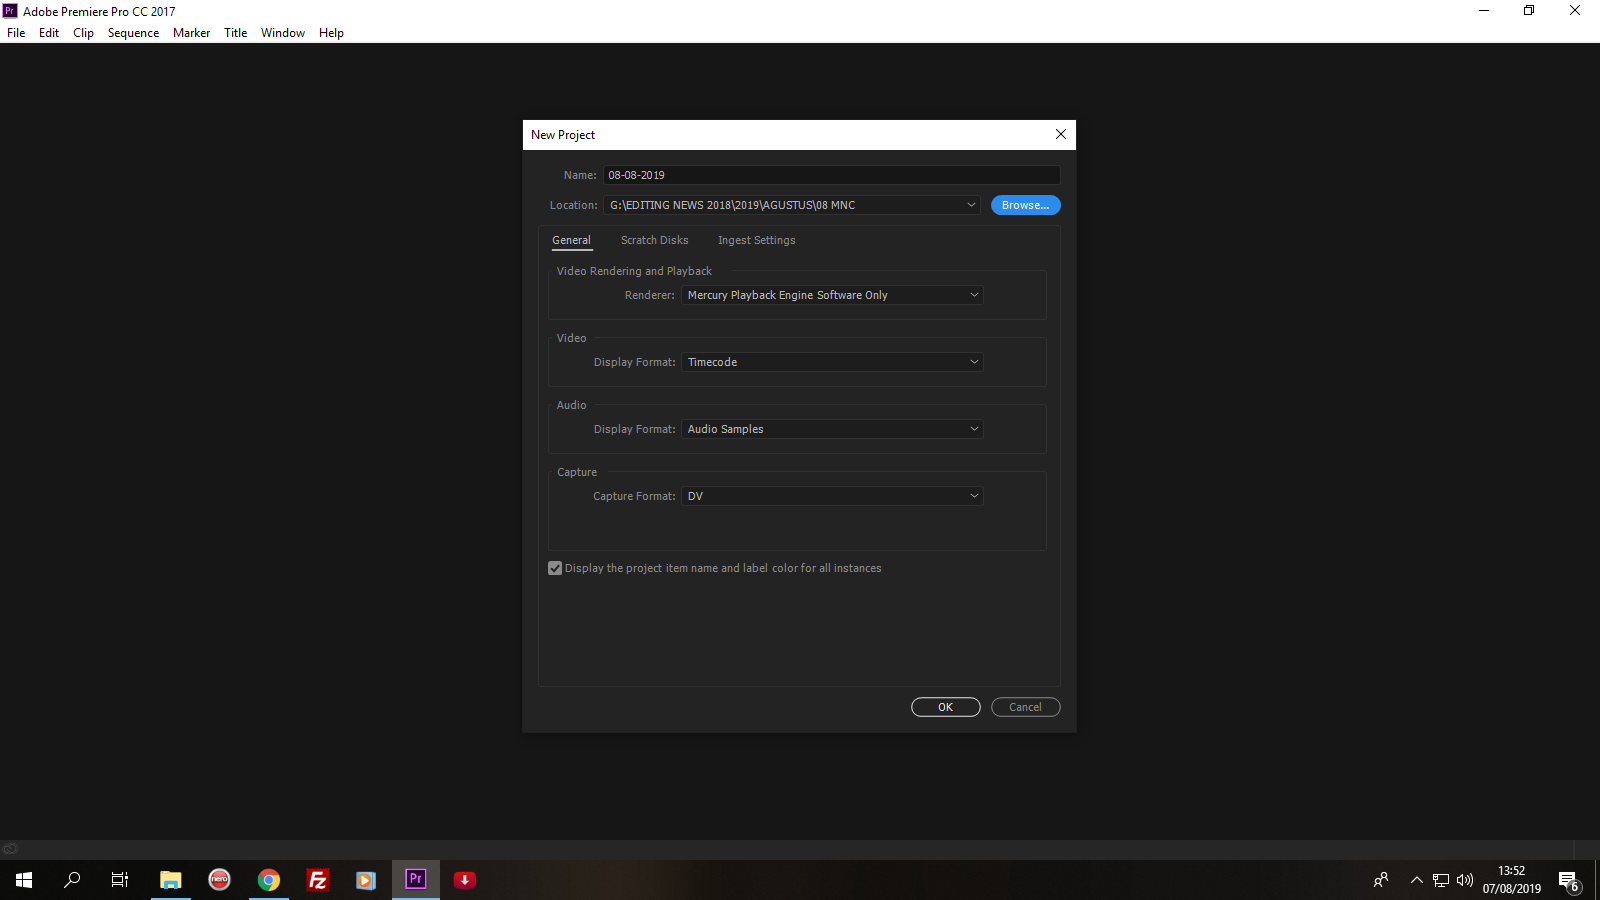Expand the Audio Samples display format dropdown
The image size is (1600, 900).
(832, 429)
